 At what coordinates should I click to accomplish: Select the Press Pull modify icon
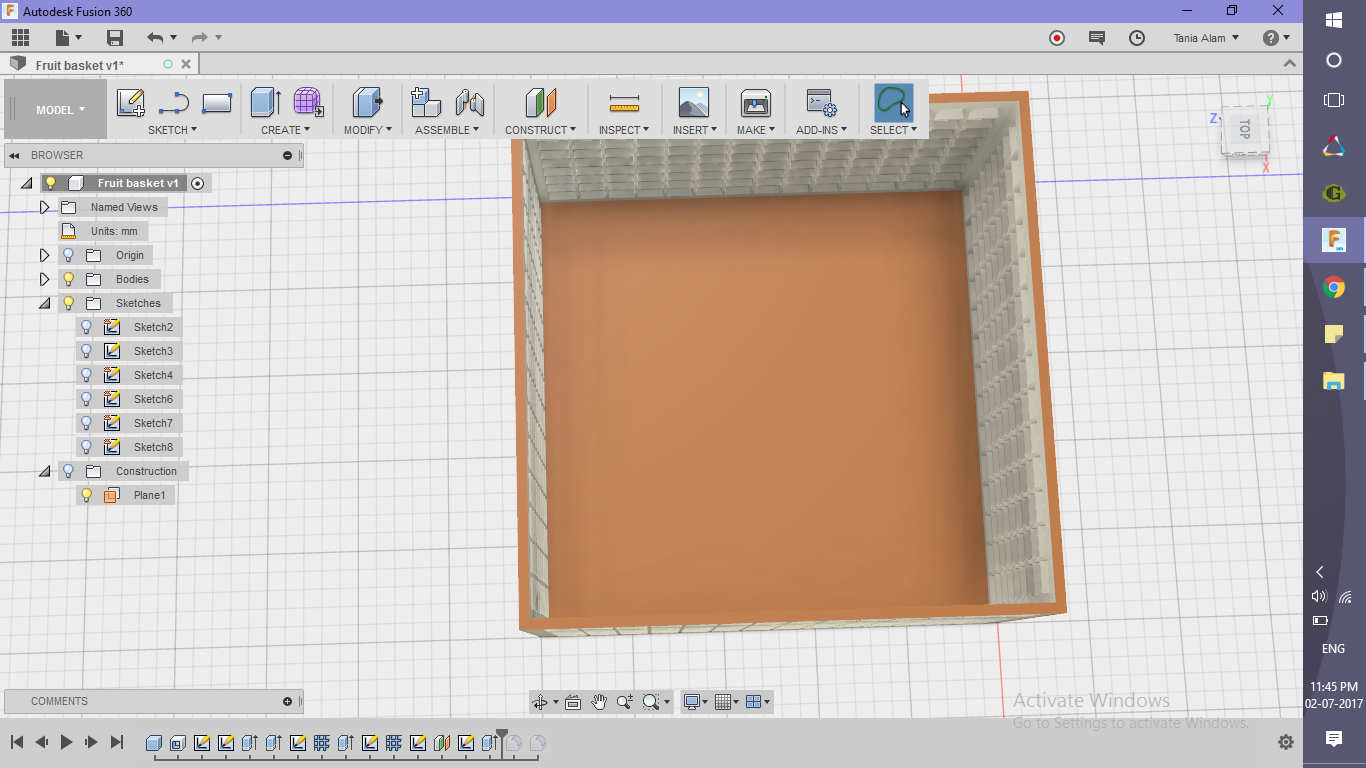[367, 102]
